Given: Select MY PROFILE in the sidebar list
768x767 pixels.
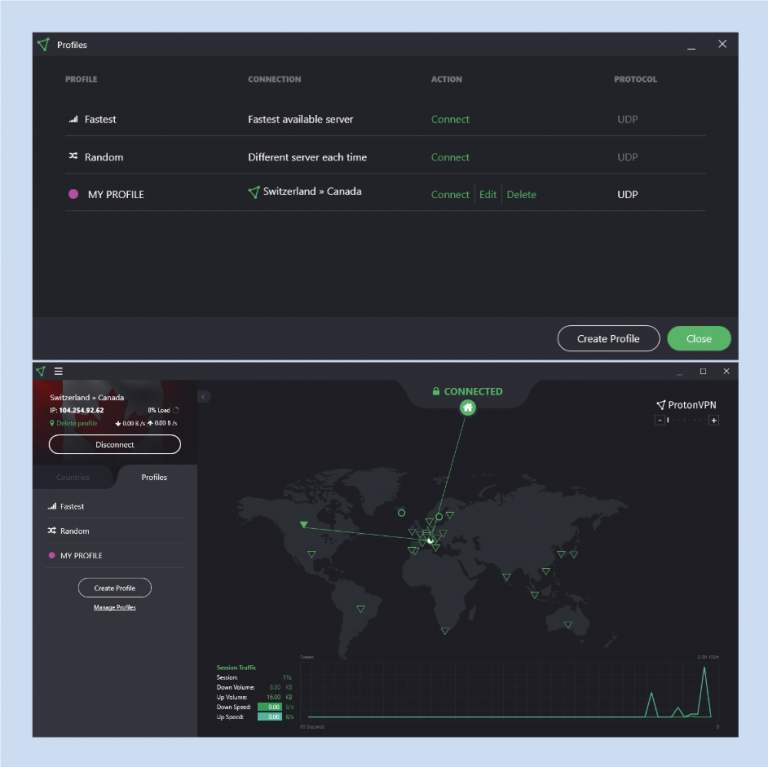Looking at the screenshot, I should pyautogui.click(x=115, y=555).
